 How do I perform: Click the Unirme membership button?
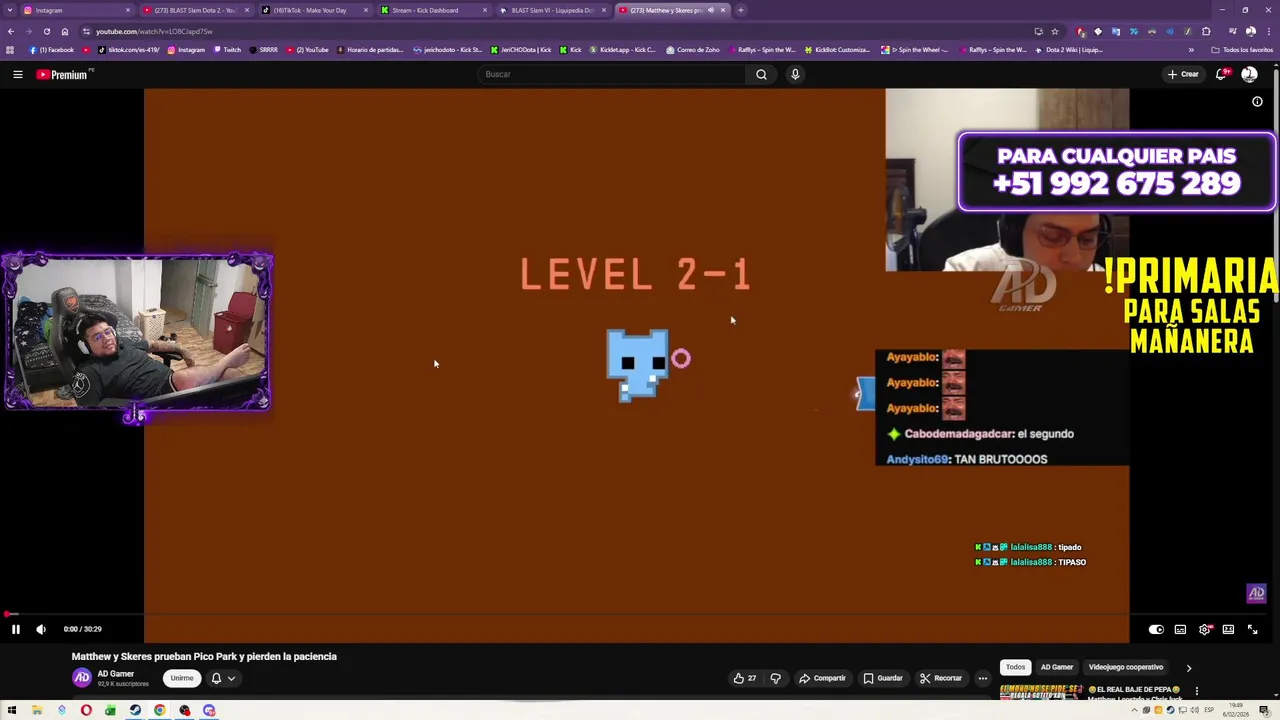pyautogui.click(x=181, y=678)
